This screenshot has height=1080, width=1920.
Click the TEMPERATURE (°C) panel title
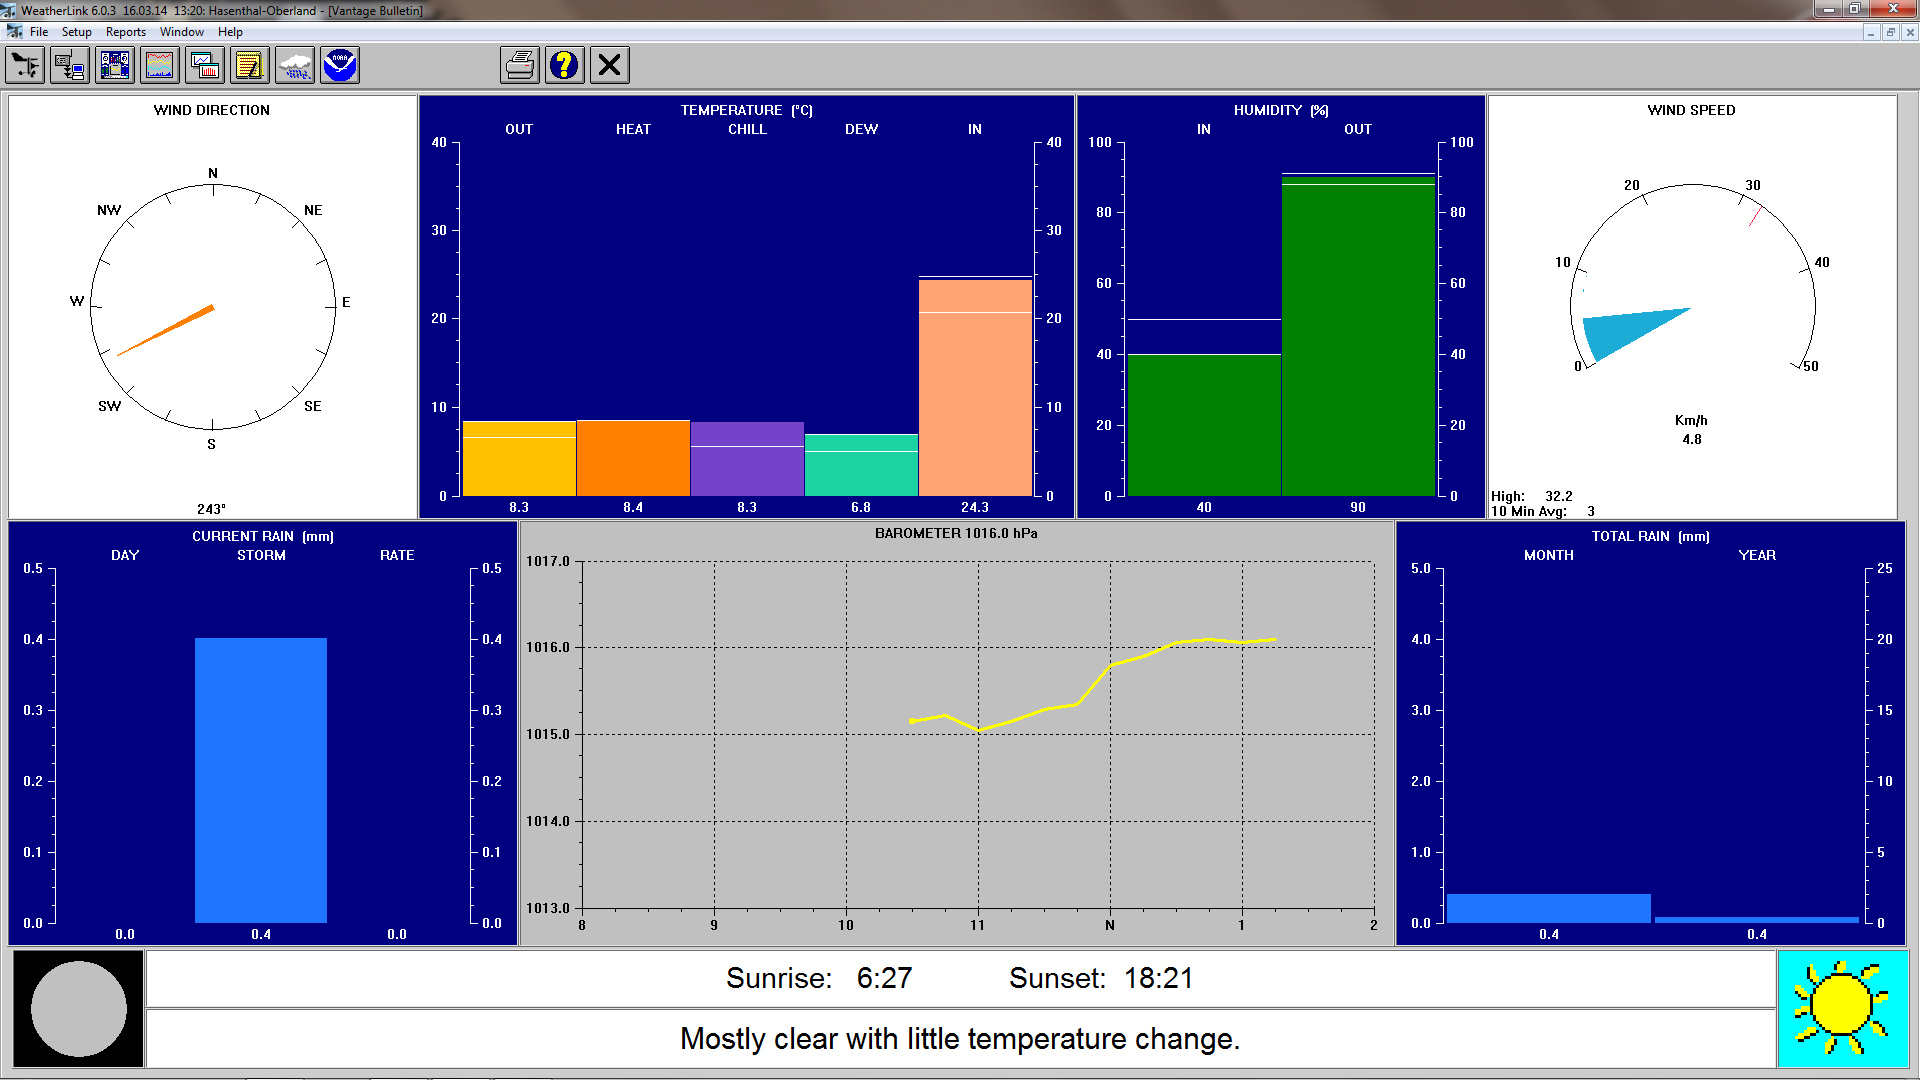point(747,110)
